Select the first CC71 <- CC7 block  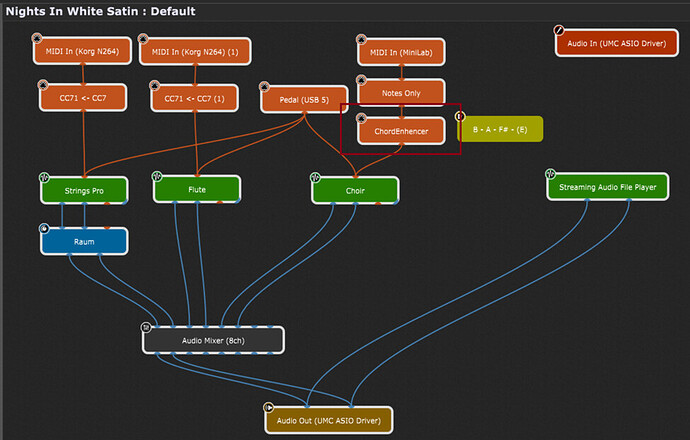pos(84,98)
